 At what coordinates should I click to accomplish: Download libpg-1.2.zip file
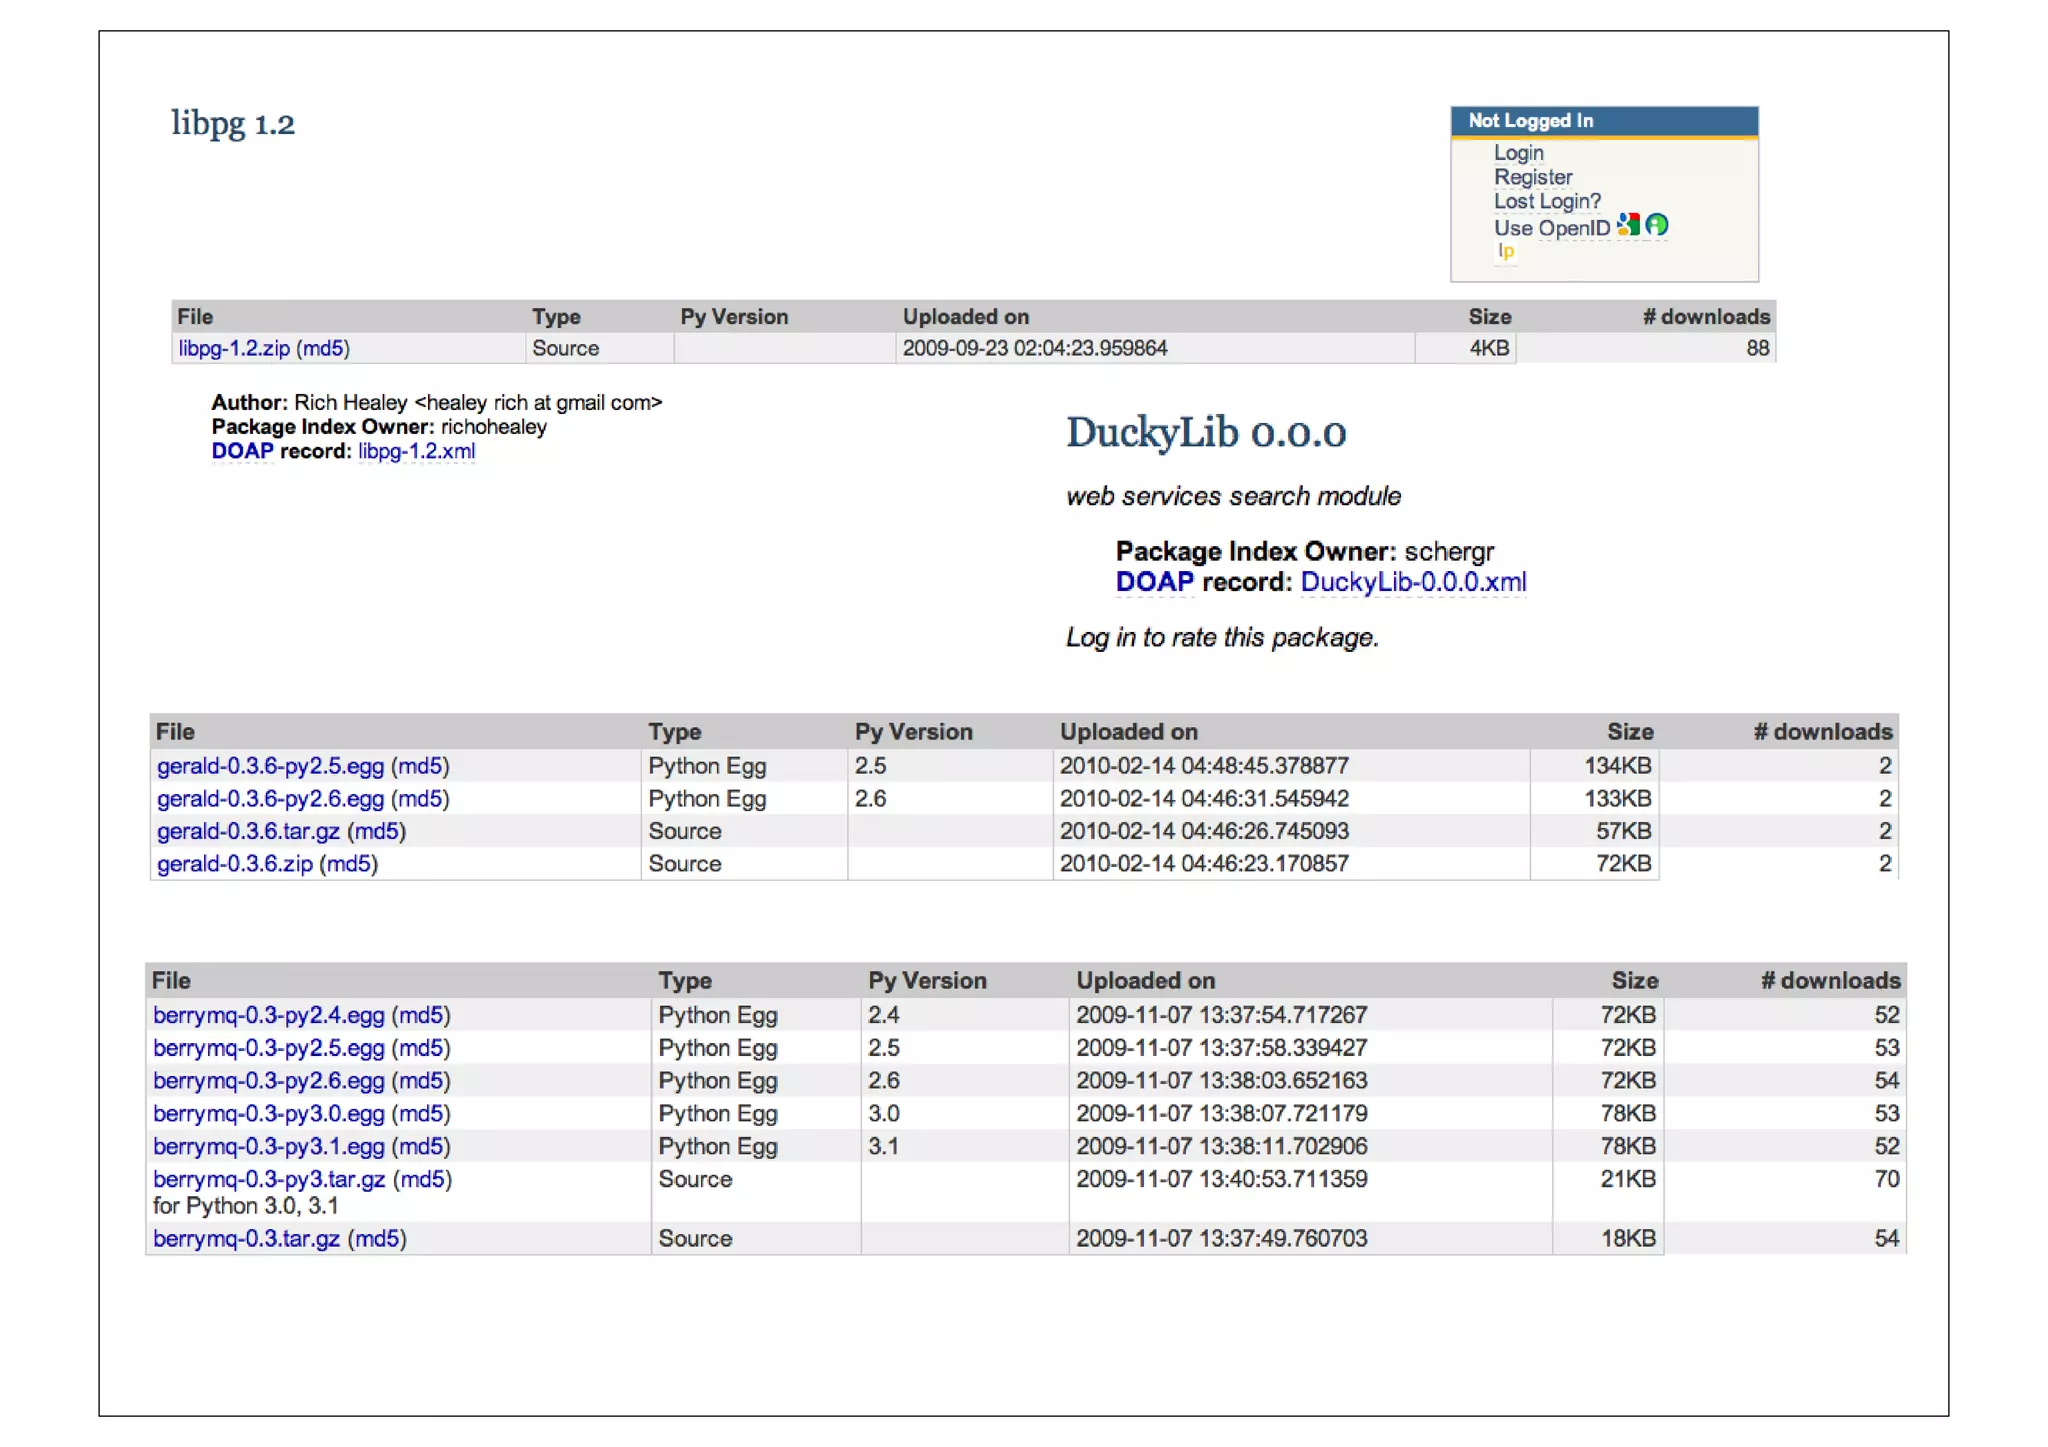click(x=234, y=348)
